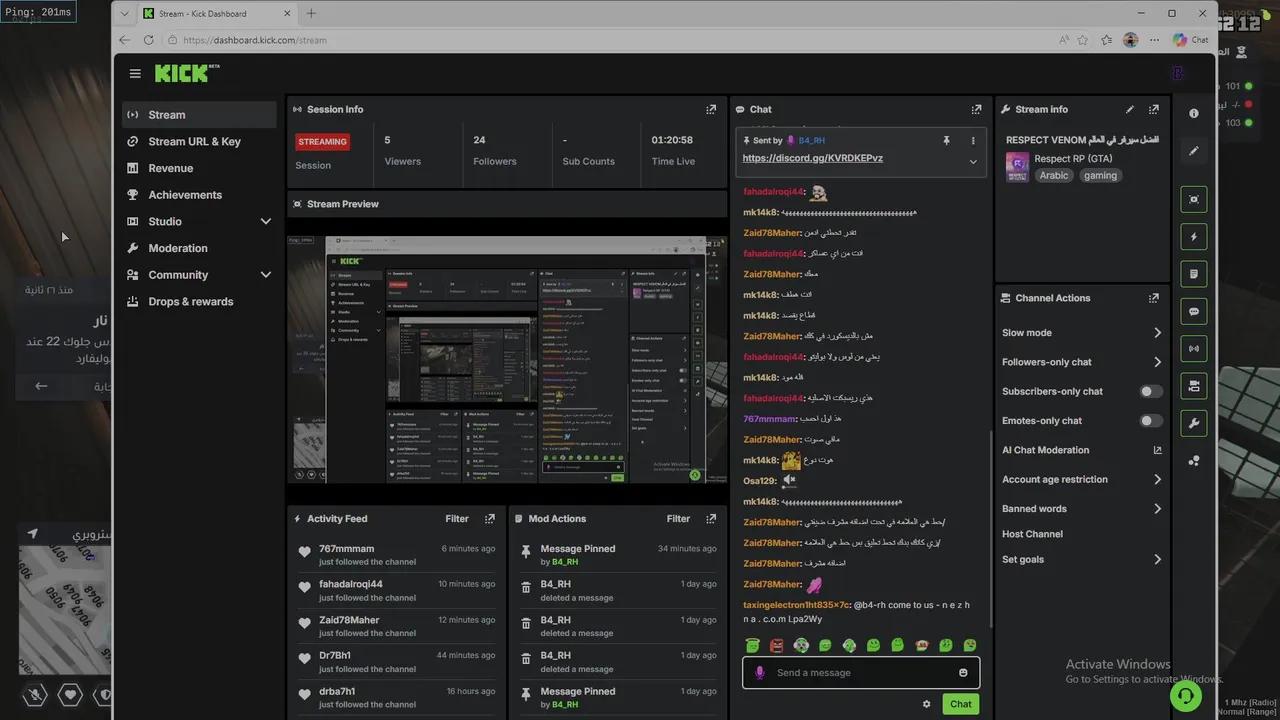Image resolution: width=1280 pixels, height=720 pixels.
Task: Expand the Community sidebar section
Action: [266, 275]
